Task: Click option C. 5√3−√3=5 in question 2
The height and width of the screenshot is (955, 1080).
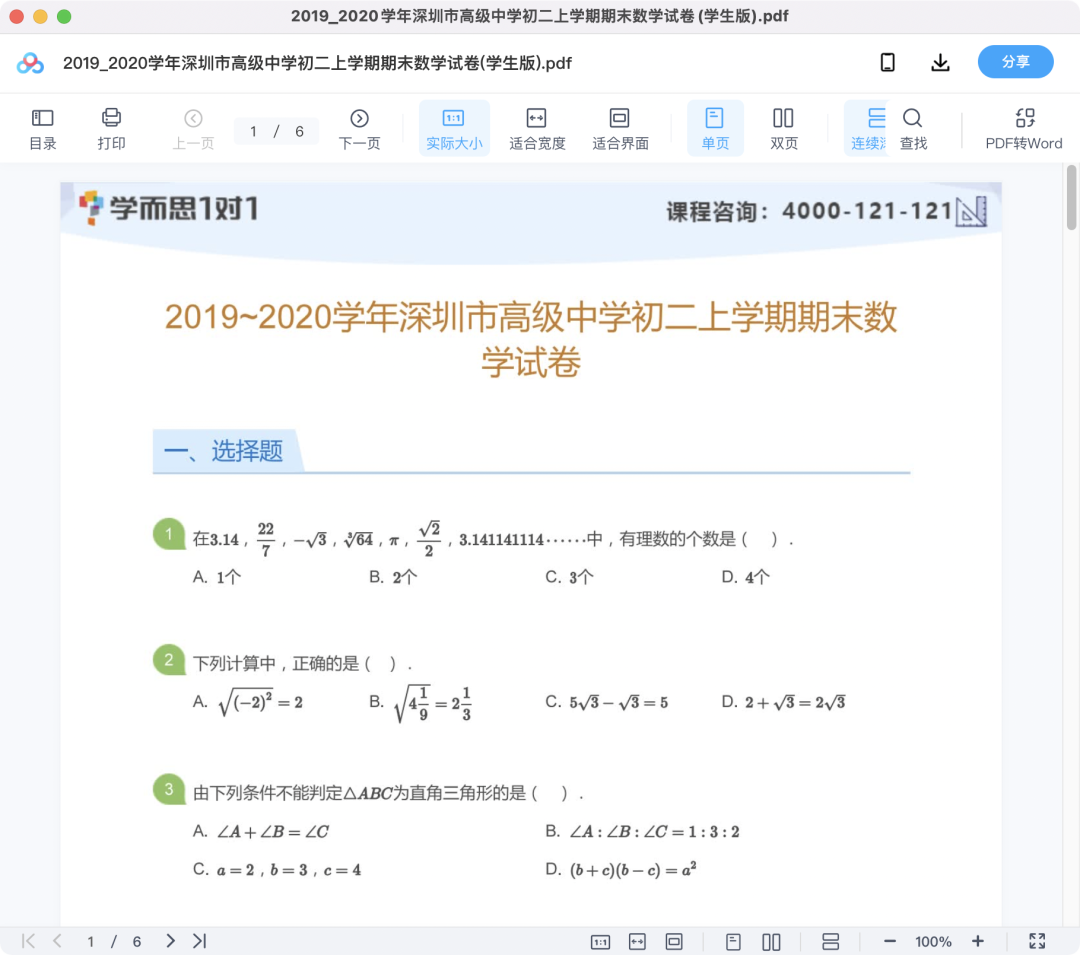Action: pos(607,702)
